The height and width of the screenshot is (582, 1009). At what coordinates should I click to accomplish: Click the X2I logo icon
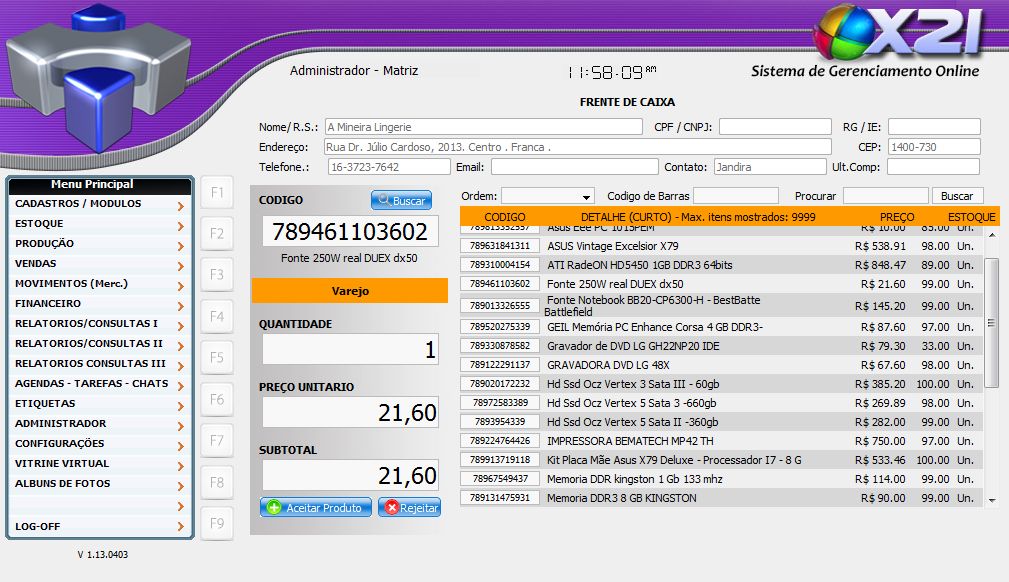[x=897, y=35]
